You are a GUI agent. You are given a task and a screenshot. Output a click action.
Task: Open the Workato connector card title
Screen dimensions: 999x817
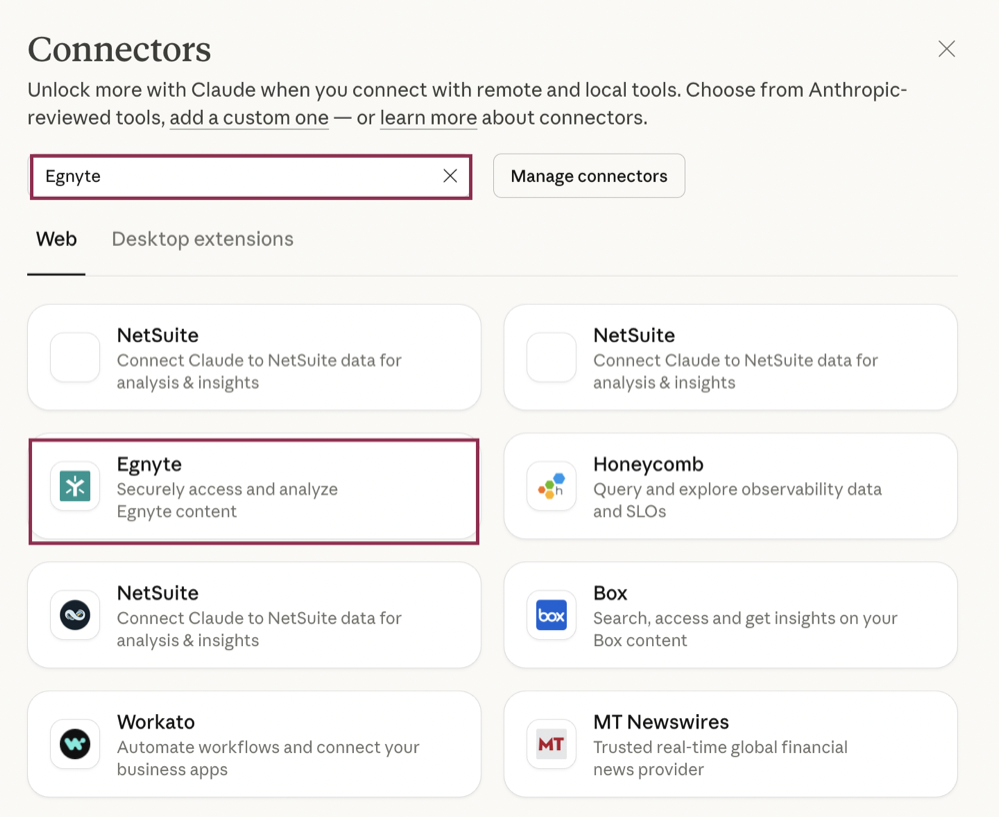[155, 722]
